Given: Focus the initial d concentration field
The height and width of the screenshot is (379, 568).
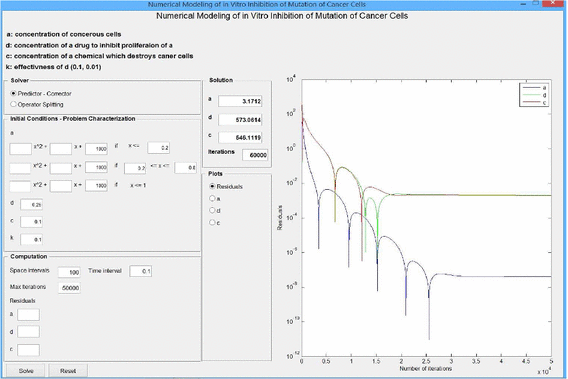Looking at the screenshot, I should pyautogui.click(x=32, y=204).
